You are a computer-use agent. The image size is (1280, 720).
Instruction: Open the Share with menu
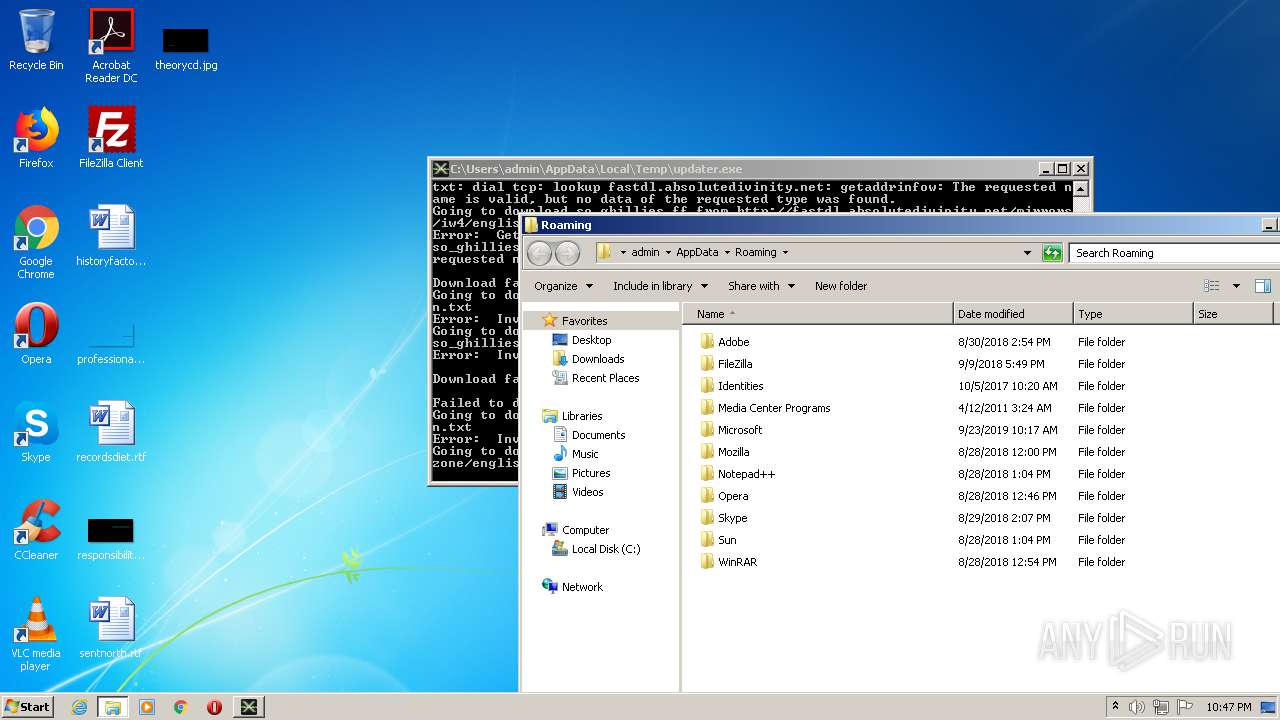tap(761, 286)
